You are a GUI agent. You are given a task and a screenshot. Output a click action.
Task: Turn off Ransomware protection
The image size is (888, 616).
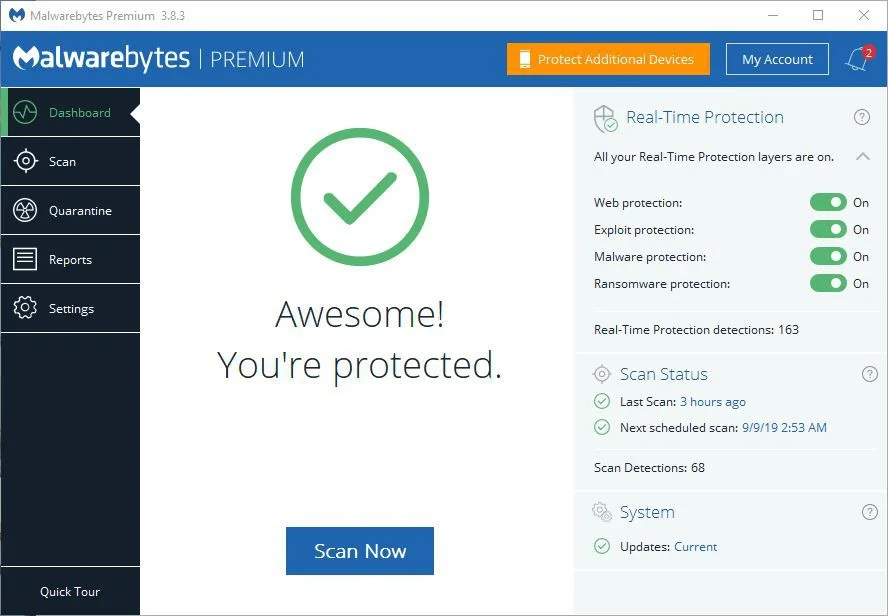(828, 283)
